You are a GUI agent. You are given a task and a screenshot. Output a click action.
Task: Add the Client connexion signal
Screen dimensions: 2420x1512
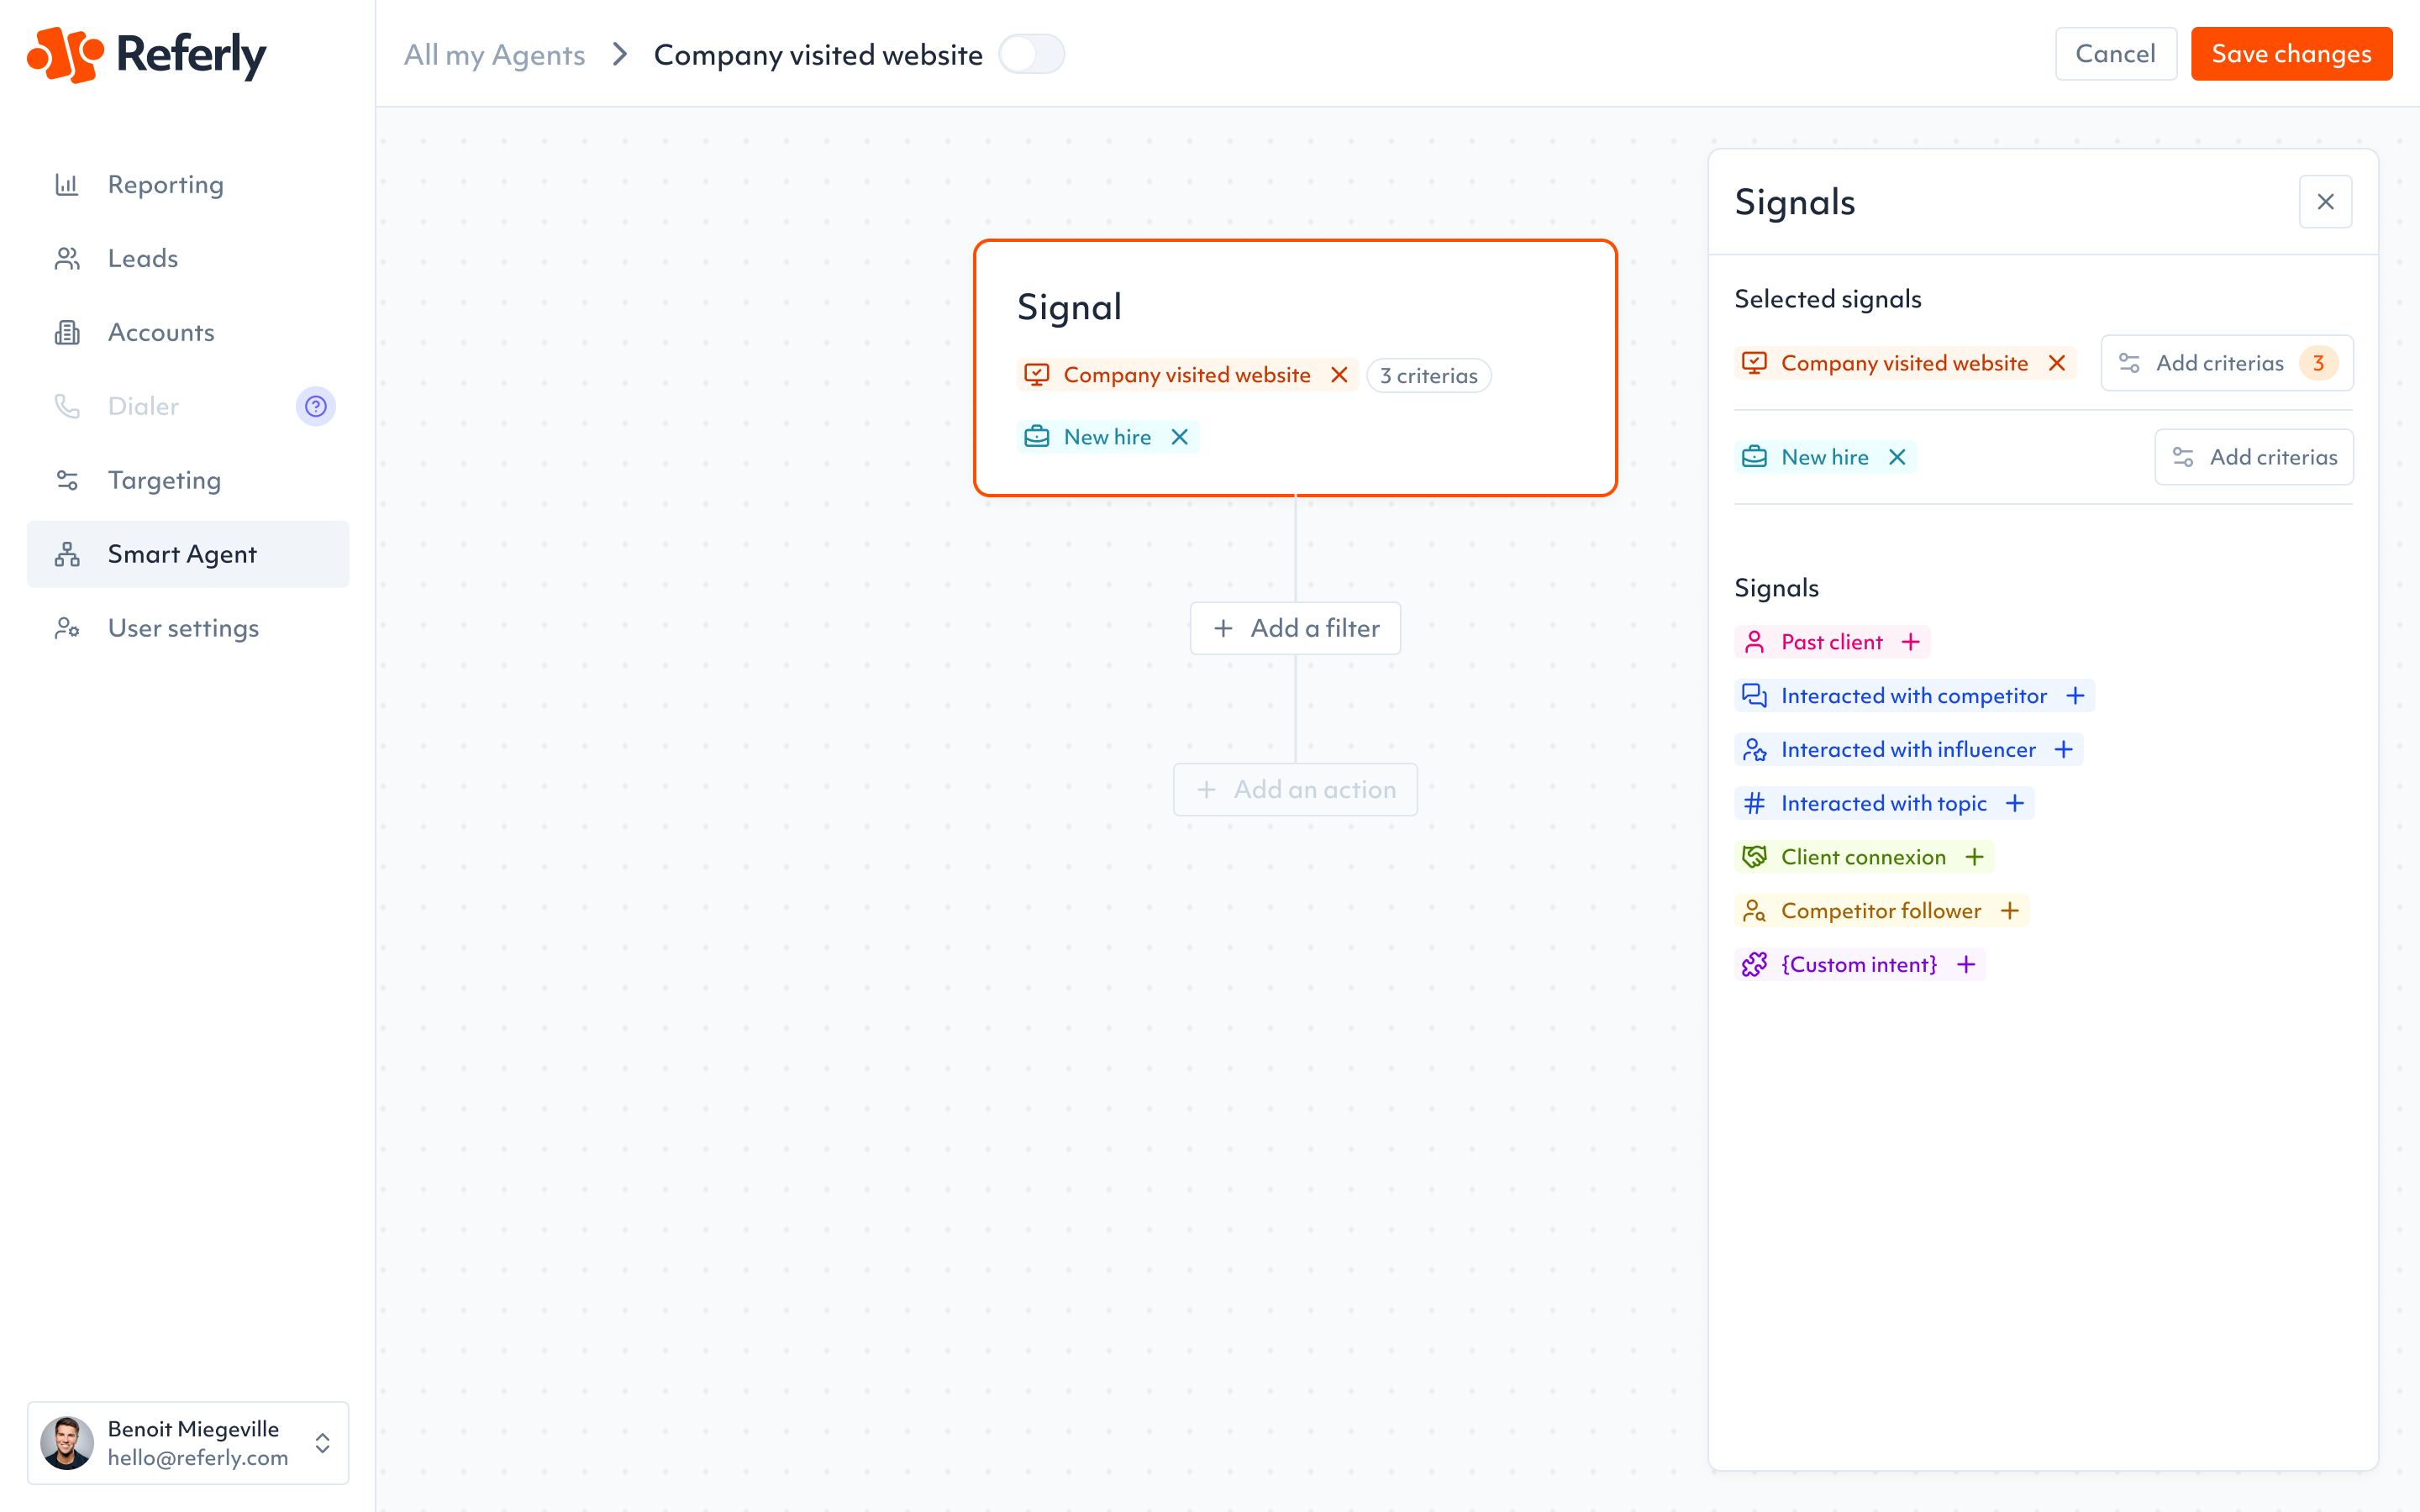click(x=1975, y=857)
